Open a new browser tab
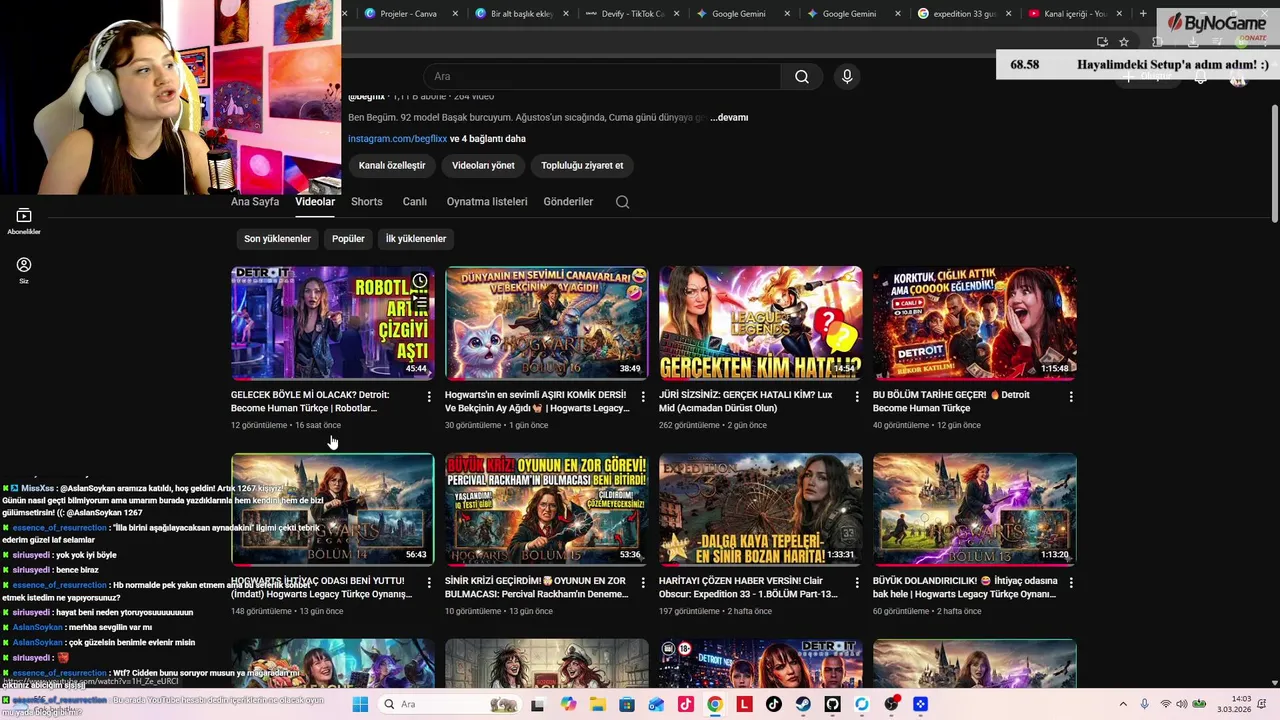This screenshot has width=1280, height=720. pyautogui.click(x=1143, y=14)
